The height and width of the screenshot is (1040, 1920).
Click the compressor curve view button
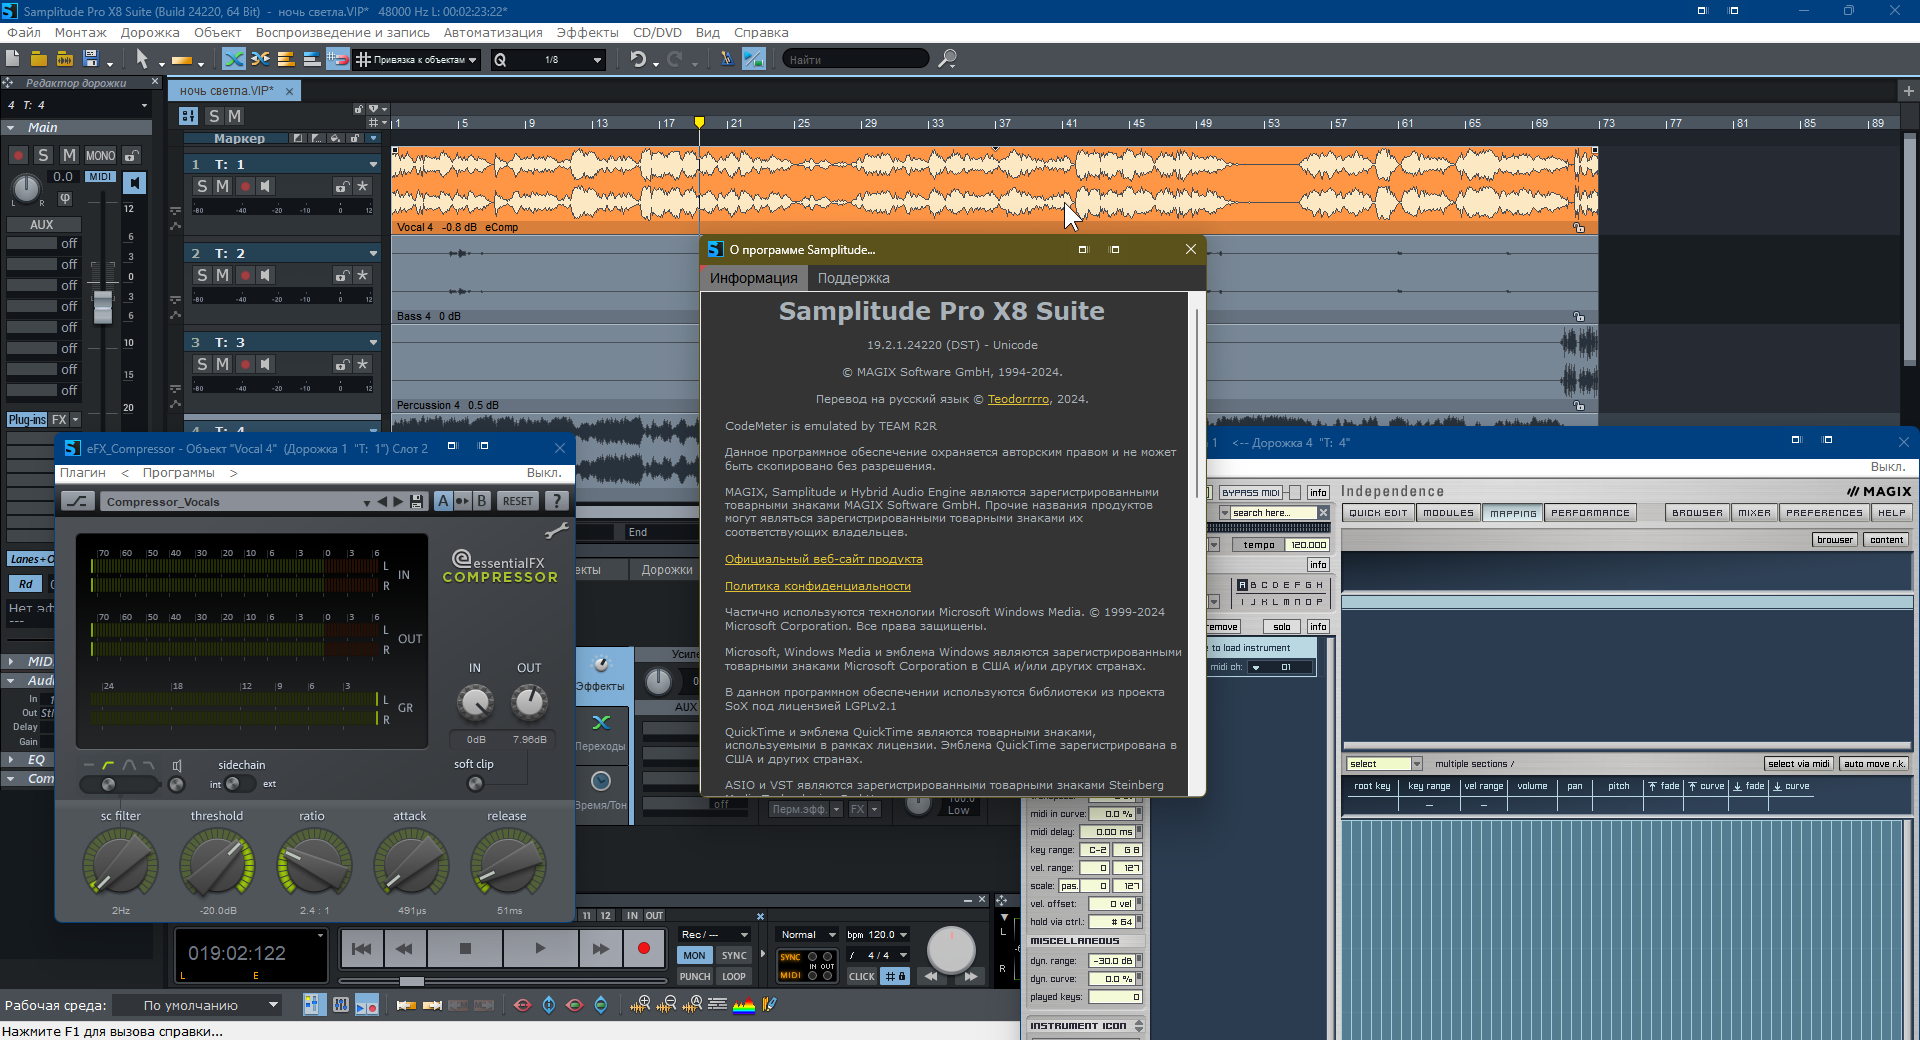(x=78, y=501)
